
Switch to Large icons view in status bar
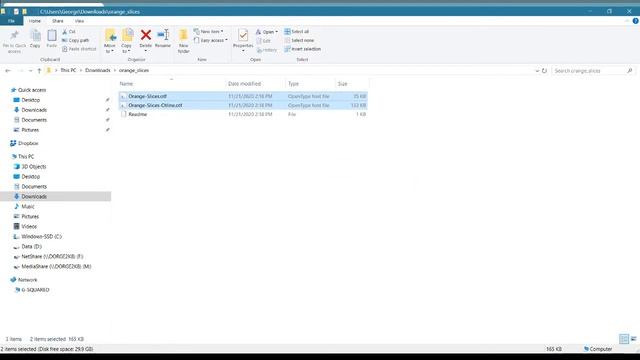click(x=633, y=339)
